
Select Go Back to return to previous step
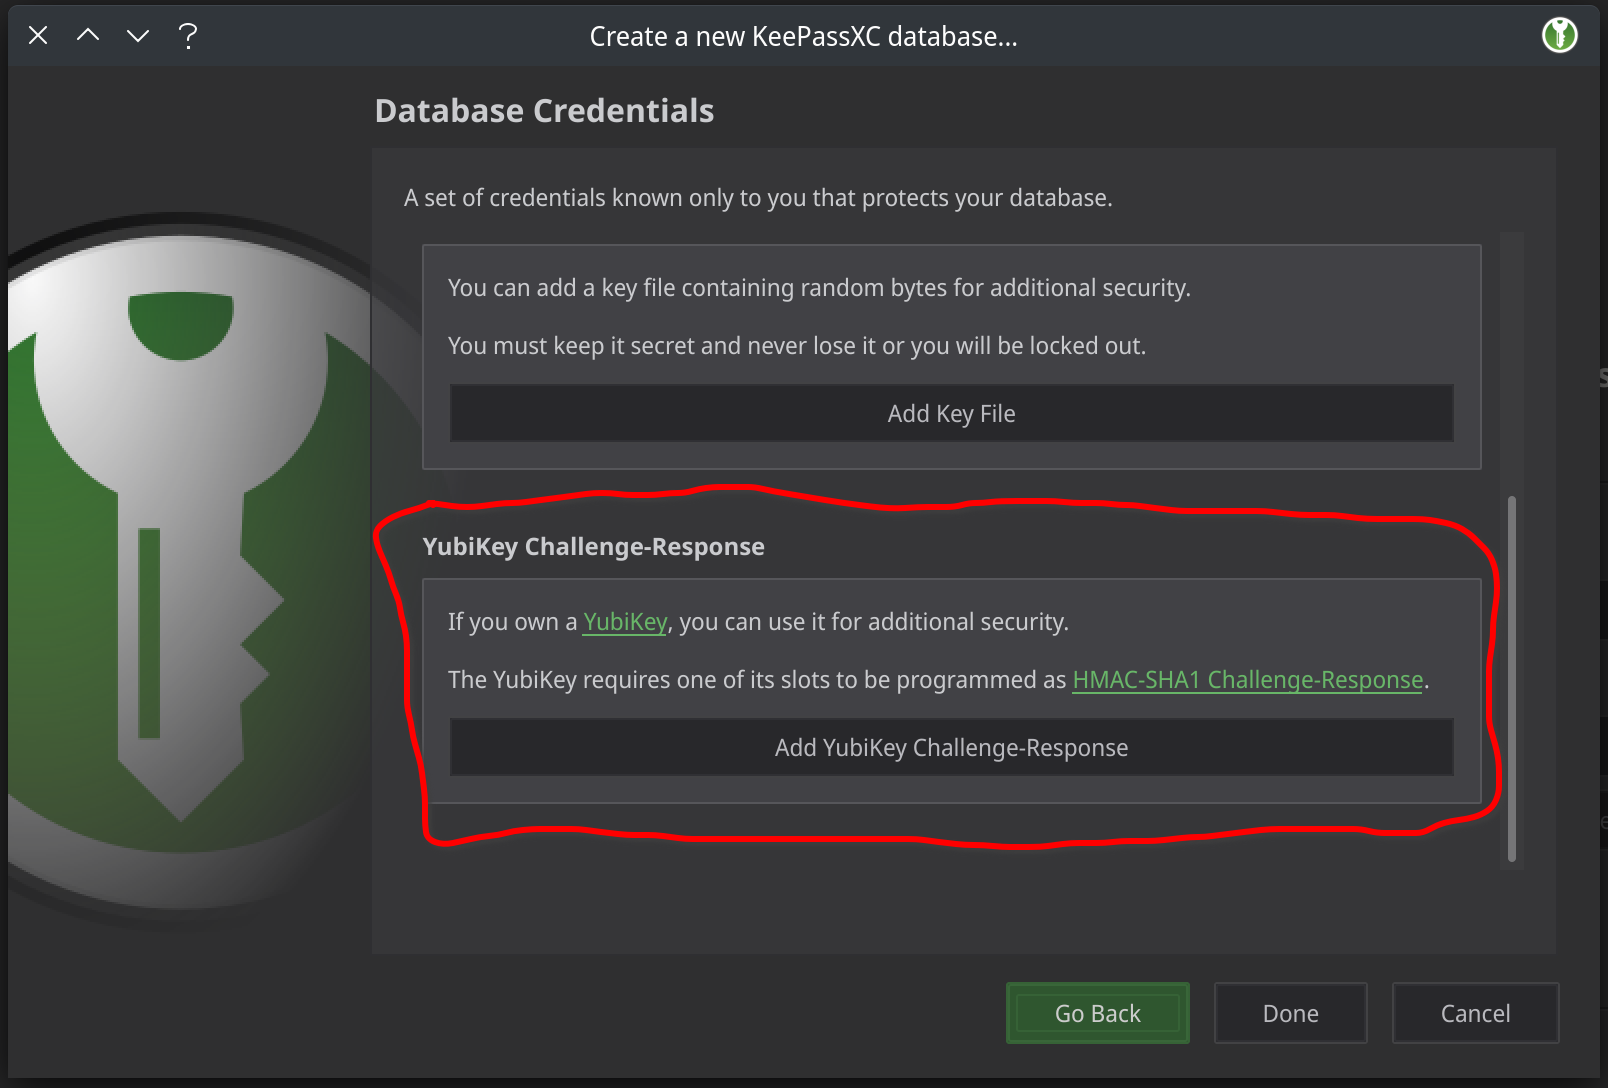(1097, 1012)
